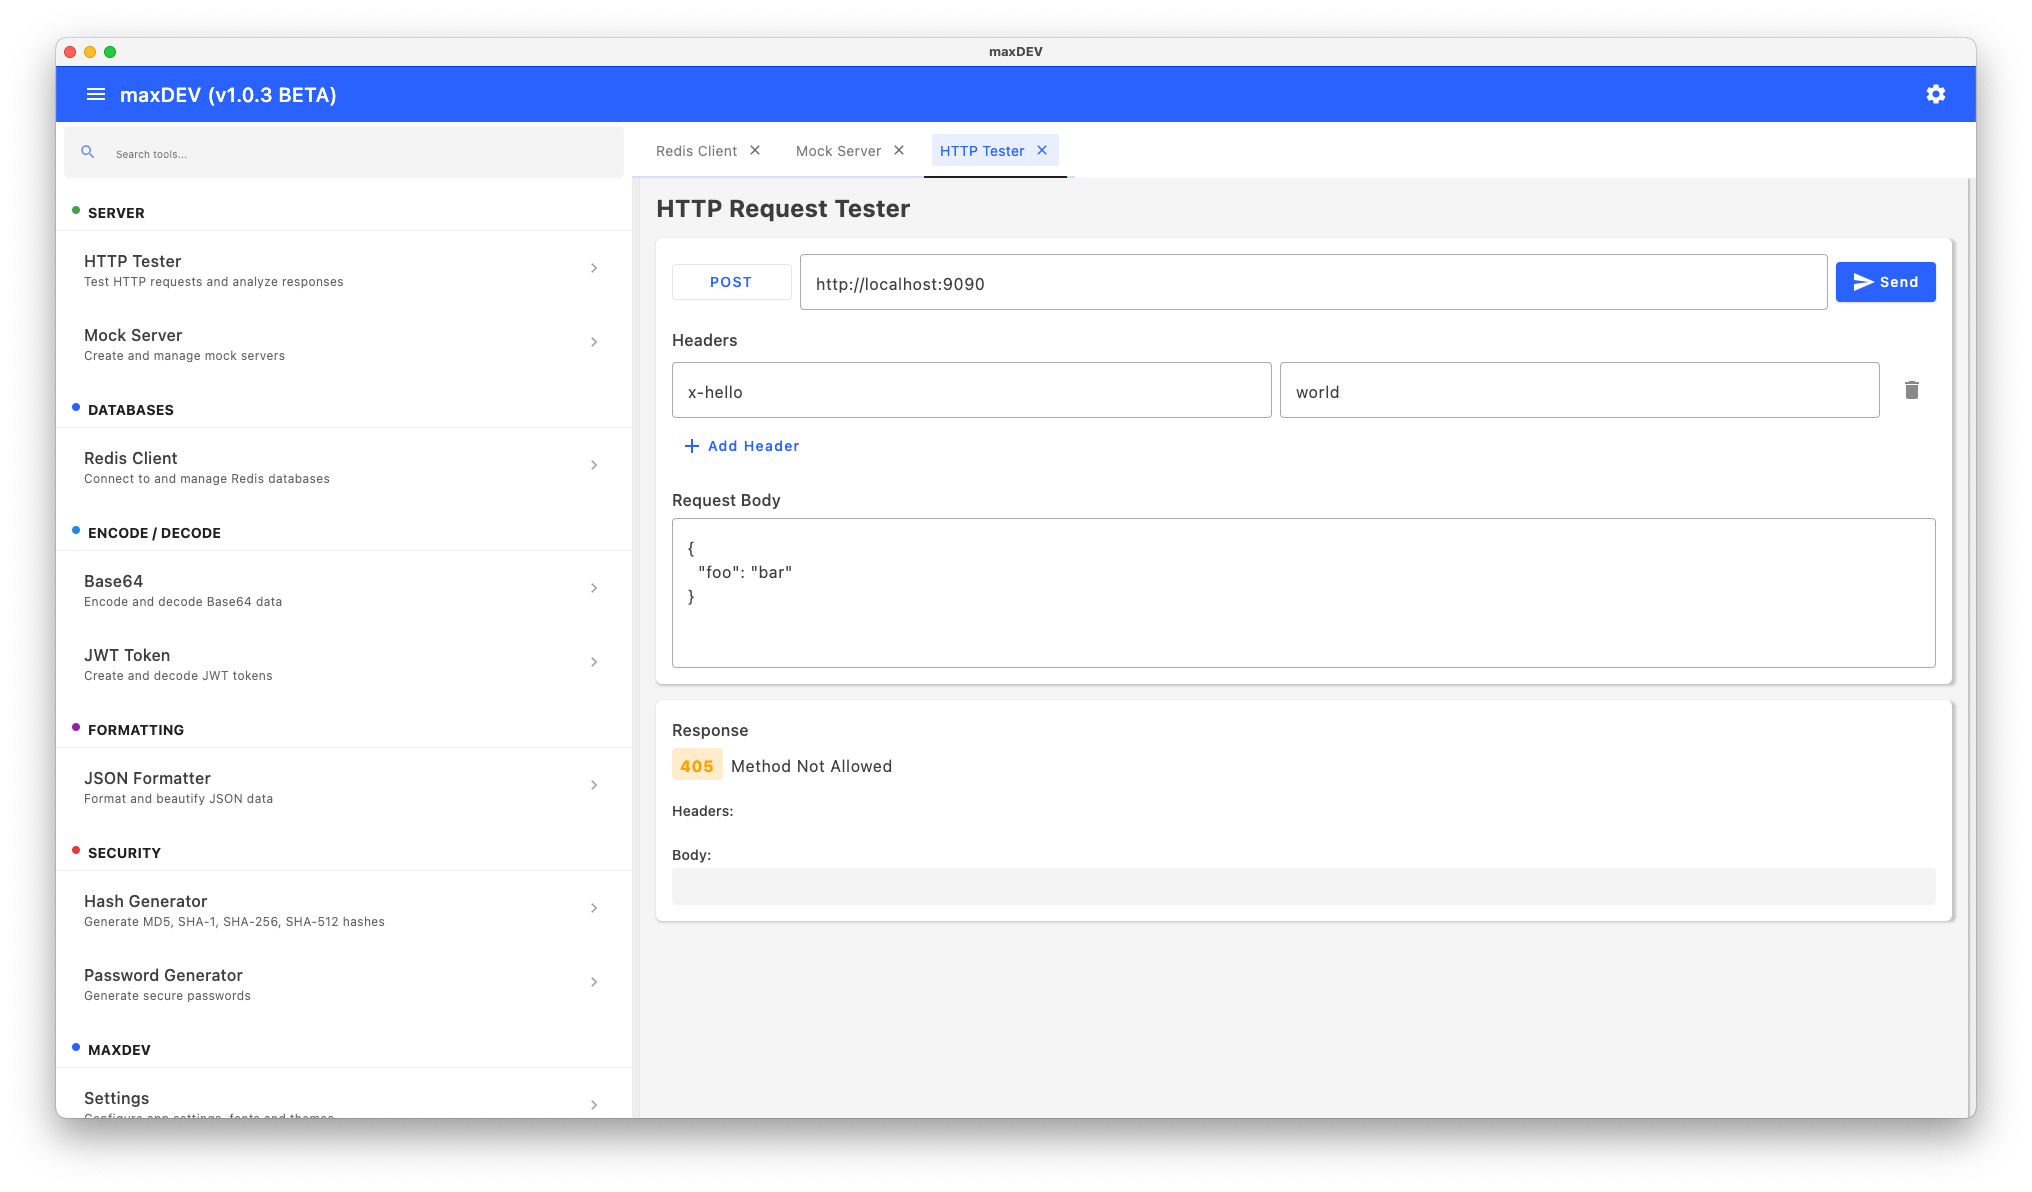Add a new header row
This screenshot has height=1192, width=2032.
pos(742,446)
